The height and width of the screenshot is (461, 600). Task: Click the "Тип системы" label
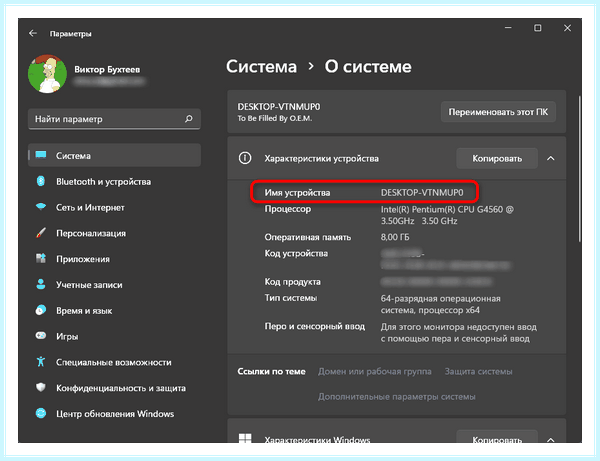(291, 298)
